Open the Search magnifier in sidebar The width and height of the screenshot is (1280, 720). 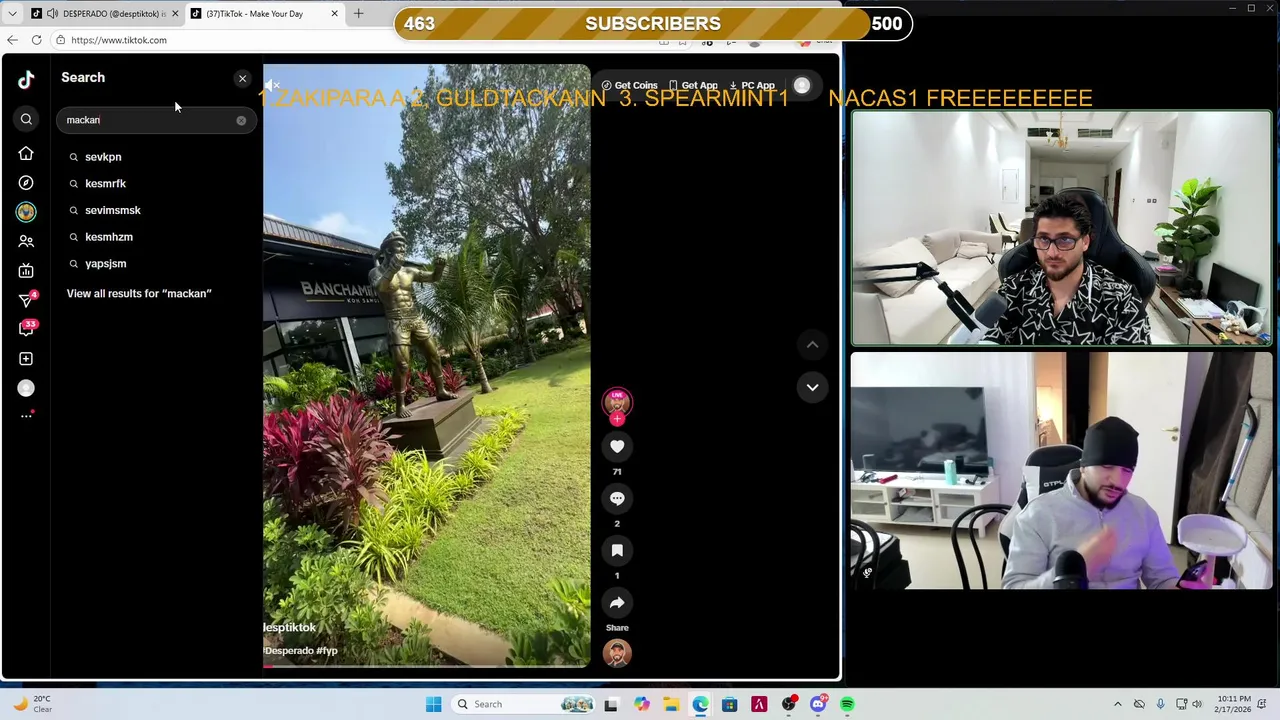(26, 120)
